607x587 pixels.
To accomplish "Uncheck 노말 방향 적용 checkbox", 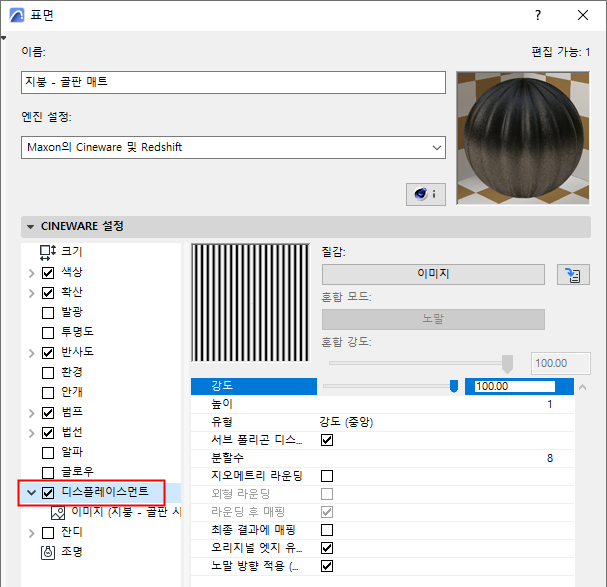I will (327, 566).
